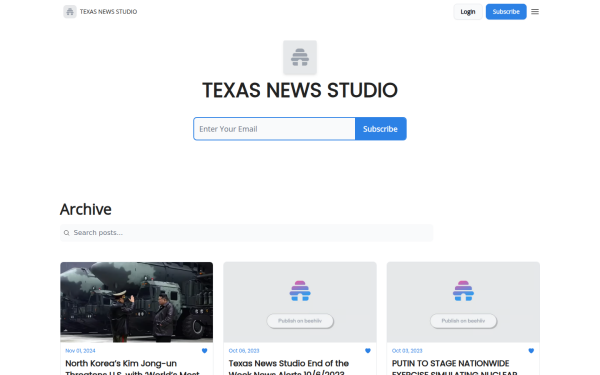Like the Putin nationwide exercise post

[531, 351]
